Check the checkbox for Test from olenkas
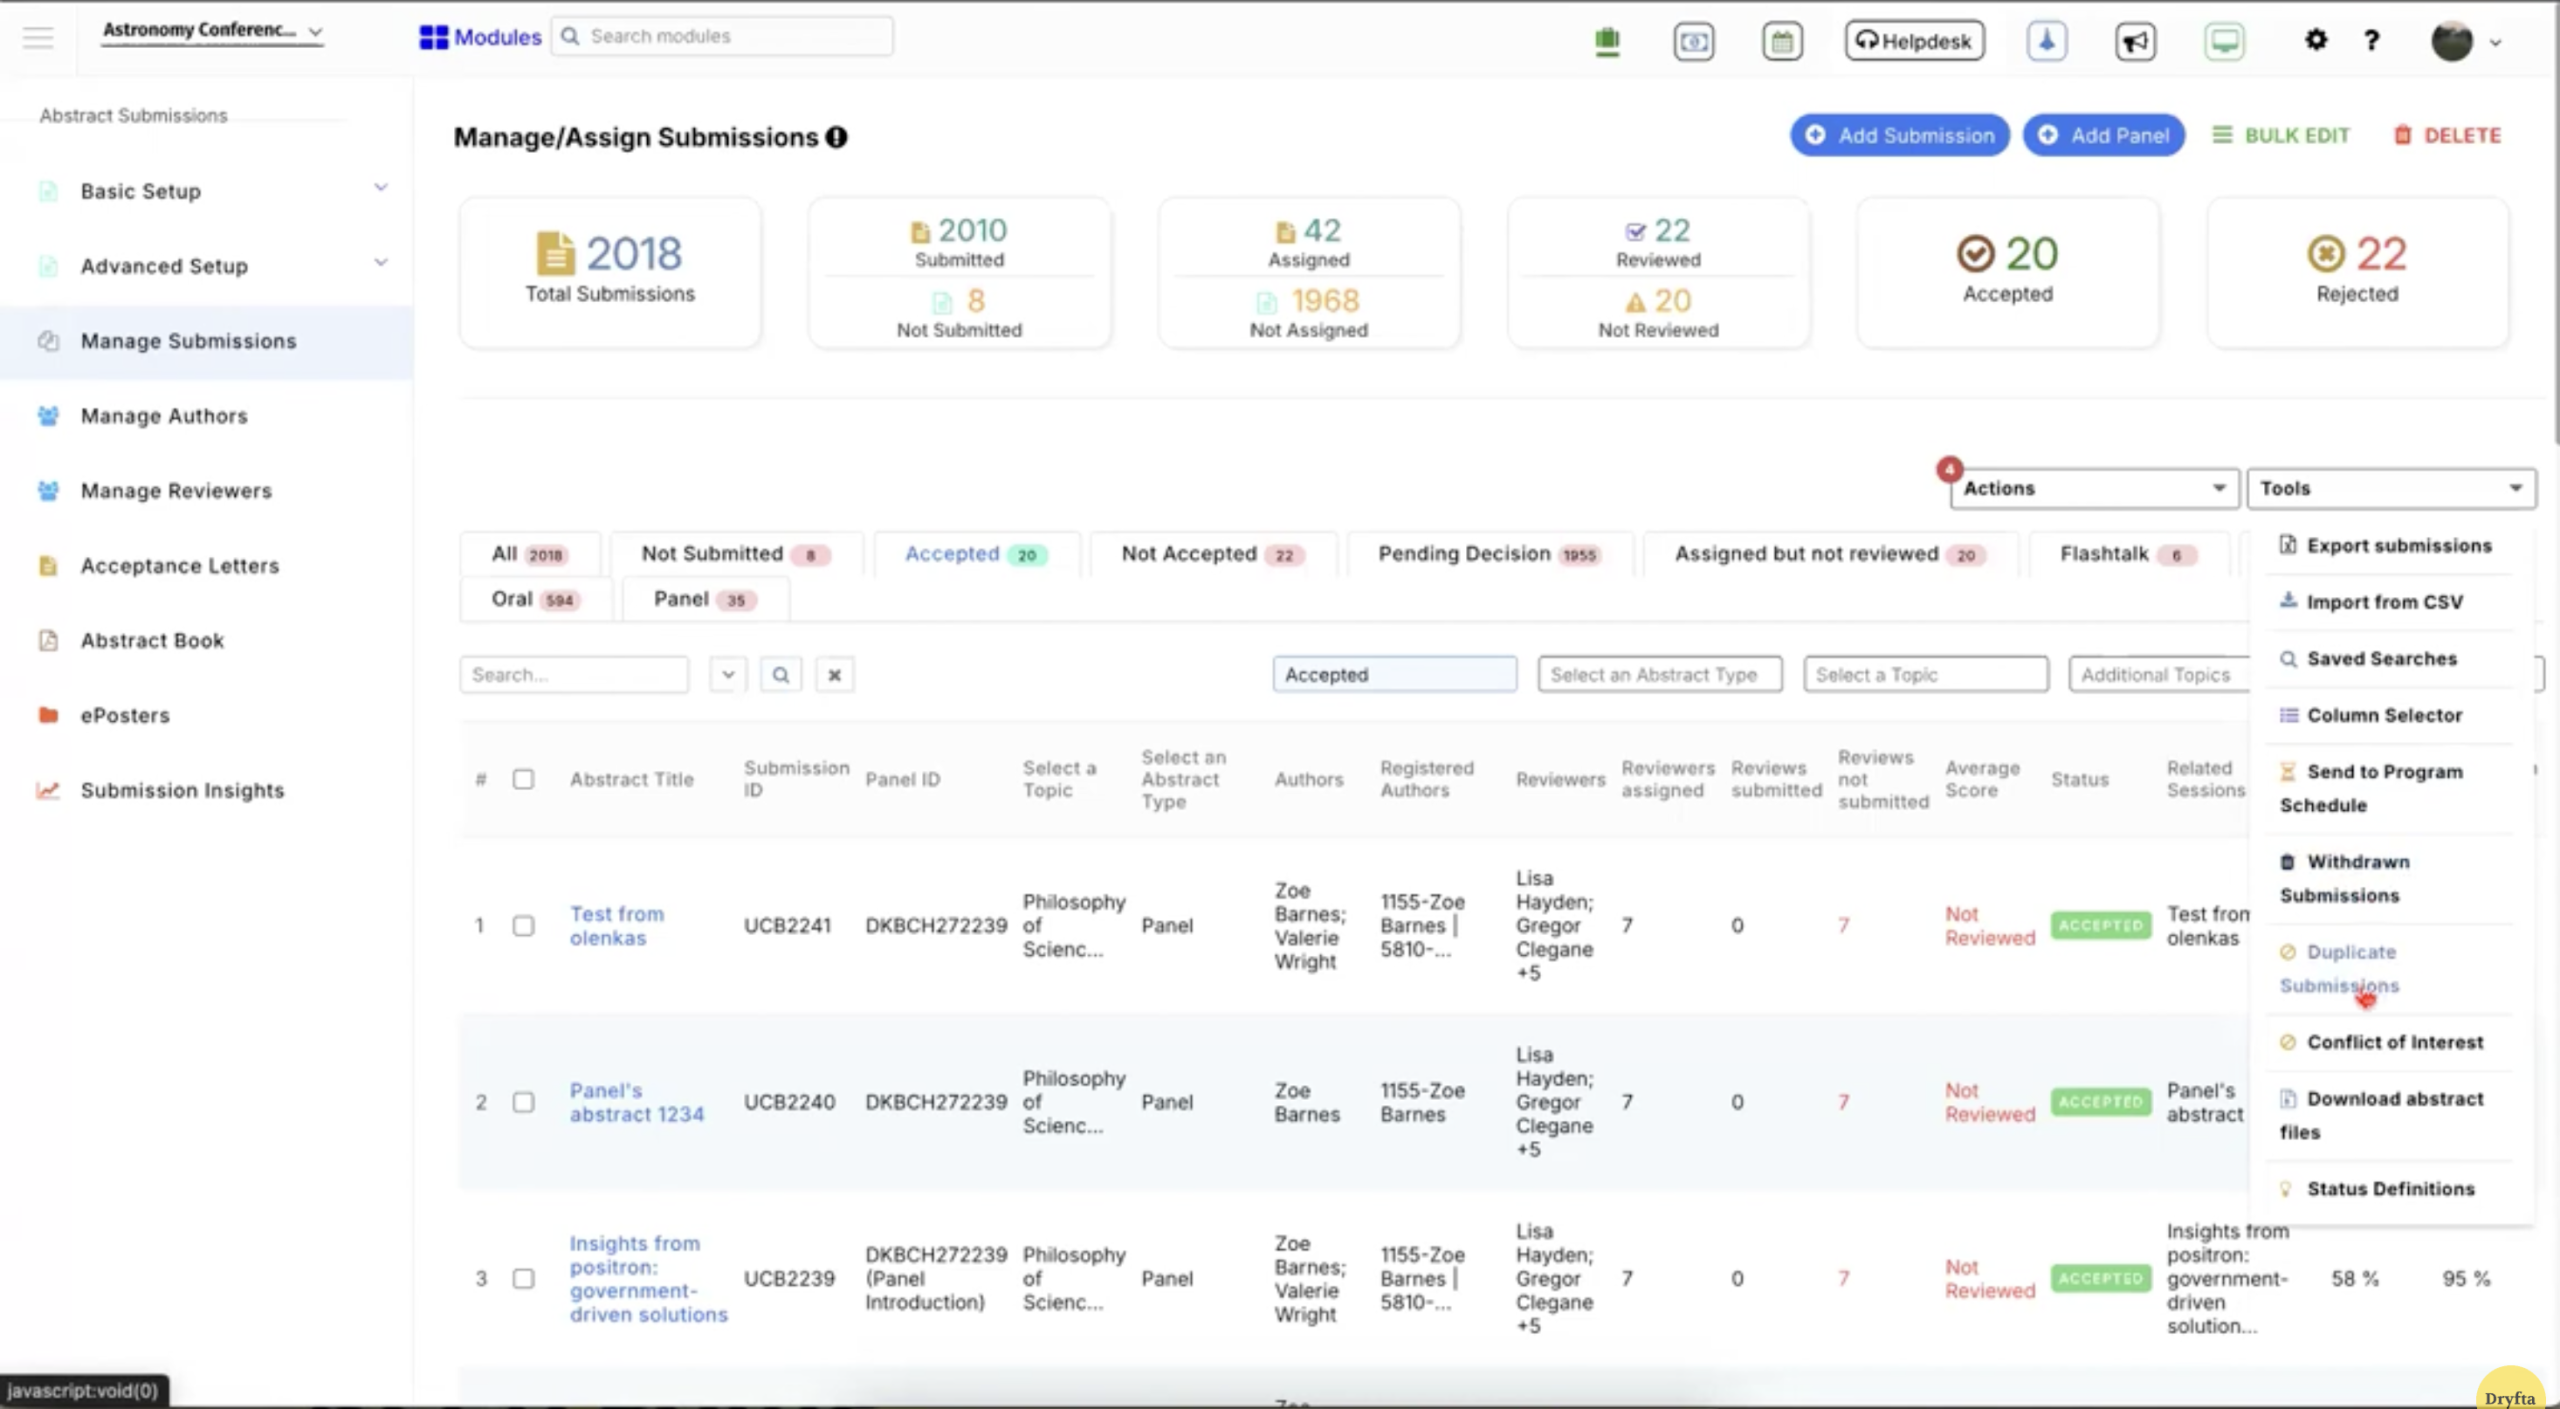The width and height of the screenshot is (2560, 1409). [x=523, y=925]
